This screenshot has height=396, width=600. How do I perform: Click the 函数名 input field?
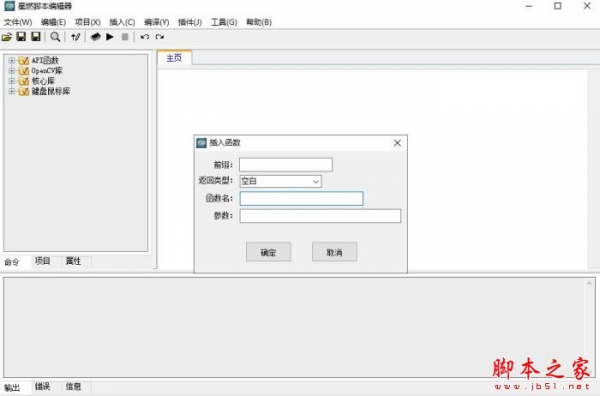(x=302, y=199)
